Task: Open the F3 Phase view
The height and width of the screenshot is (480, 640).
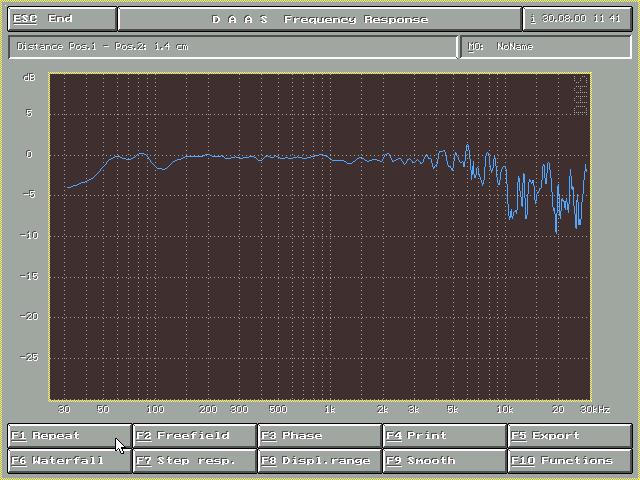Action: 319,436
